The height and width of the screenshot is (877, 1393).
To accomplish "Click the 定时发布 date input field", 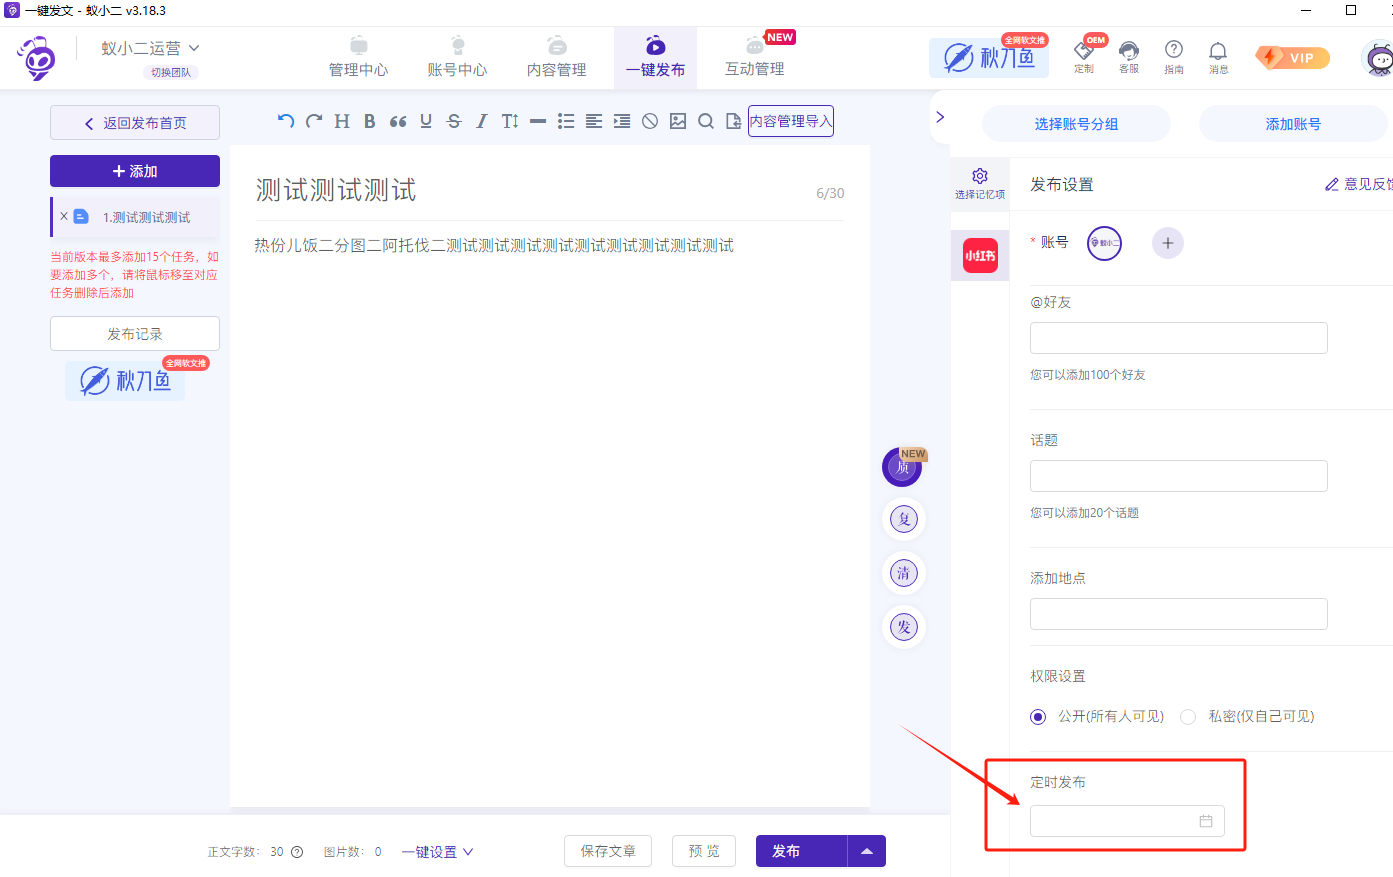I will tap(1126, 821).
